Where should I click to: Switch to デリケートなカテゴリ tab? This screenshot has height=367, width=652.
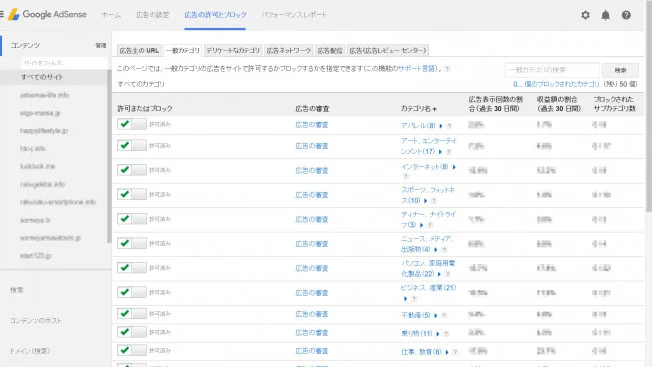233,50
